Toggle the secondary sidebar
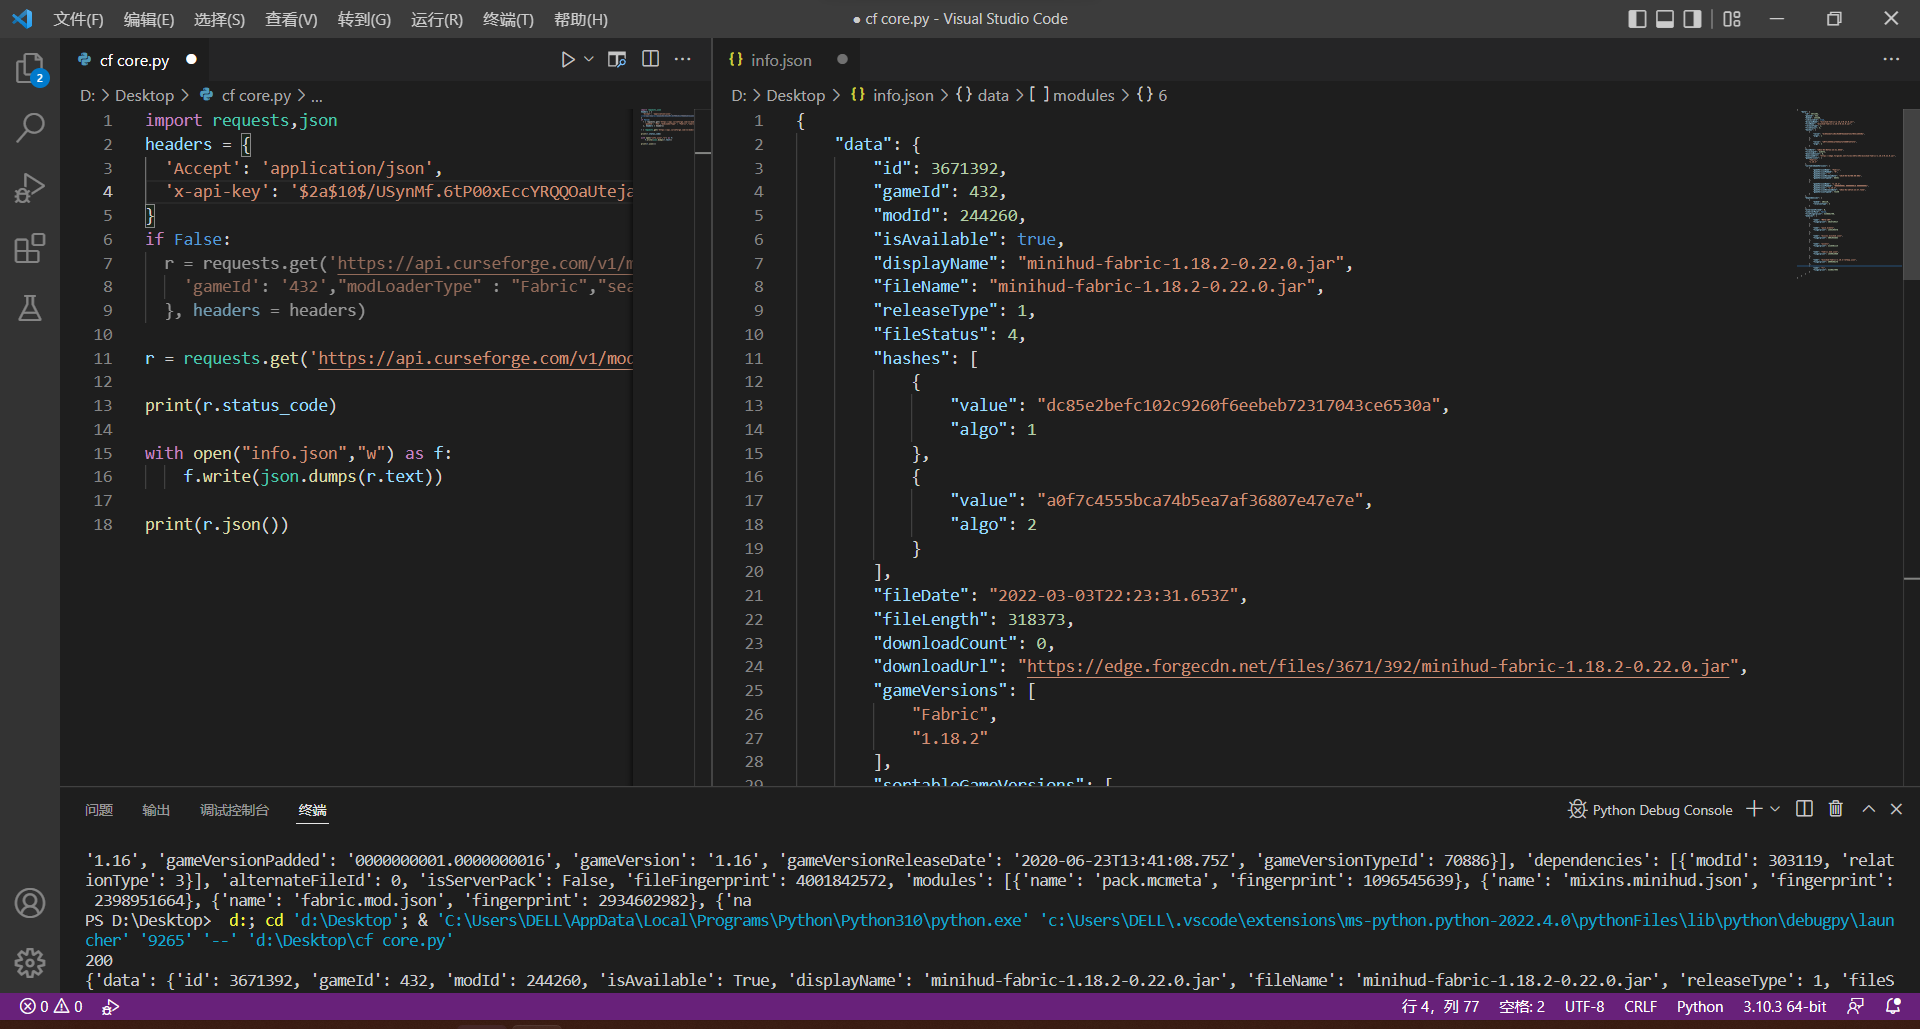 (1692, 18)
